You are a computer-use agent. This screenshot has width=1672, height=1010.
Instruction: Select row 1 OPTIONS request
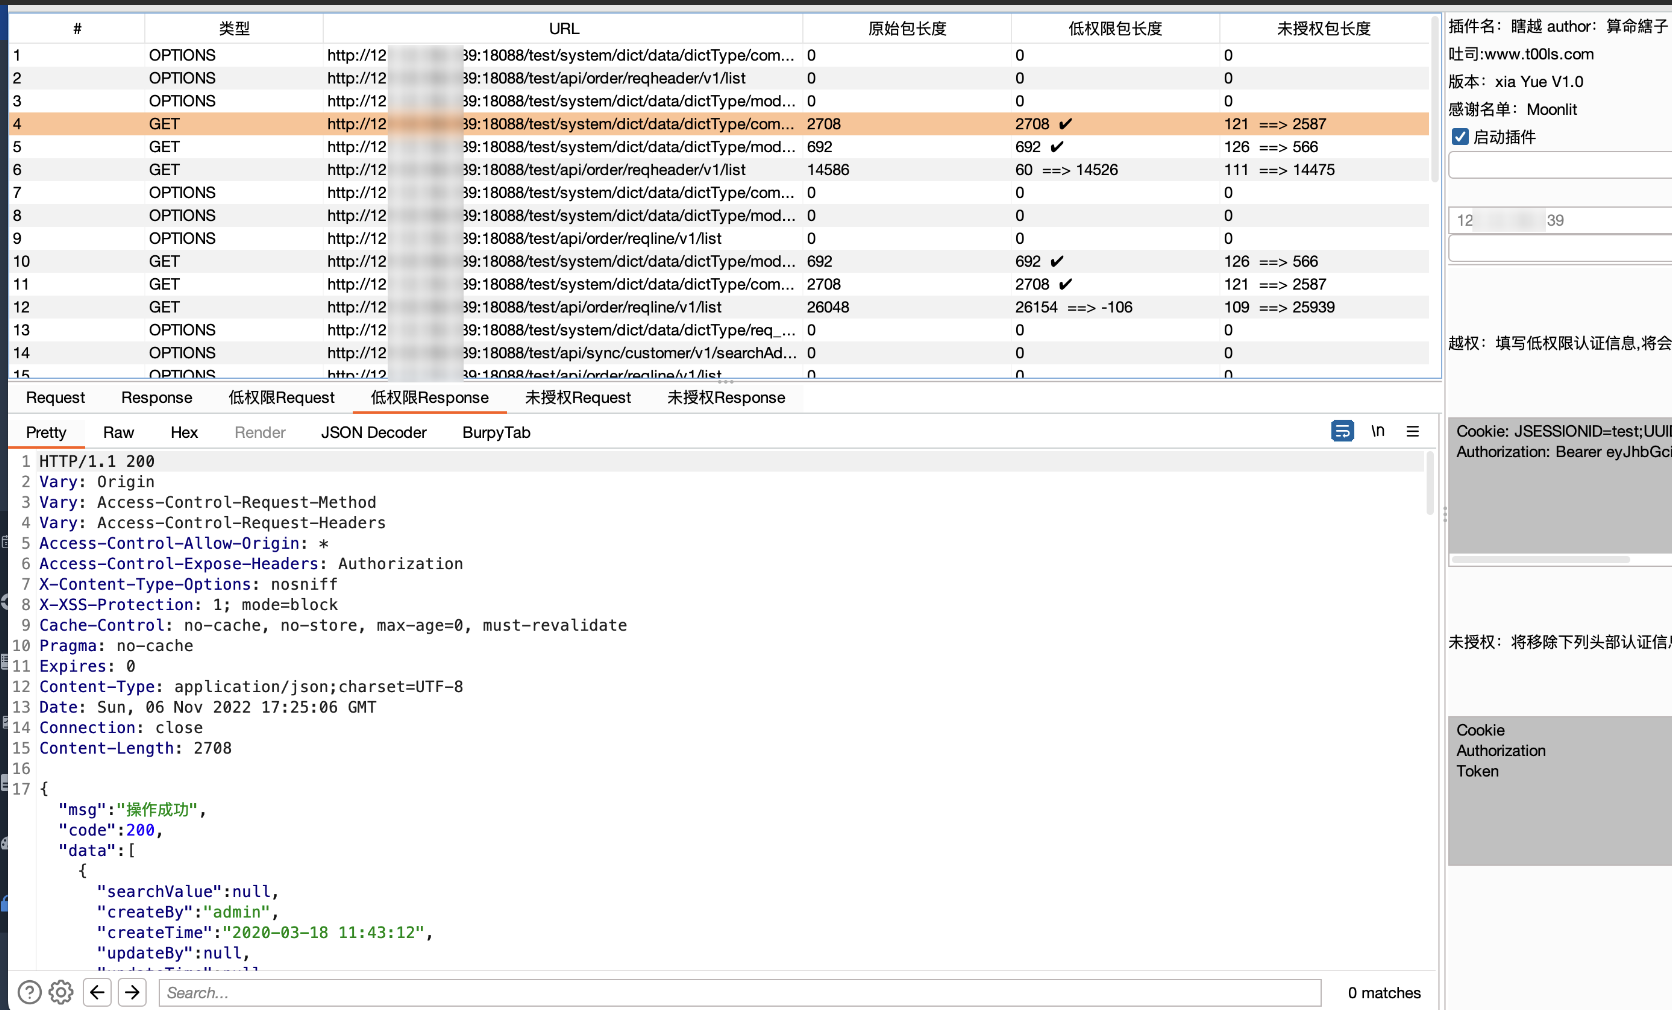point(719,55)
